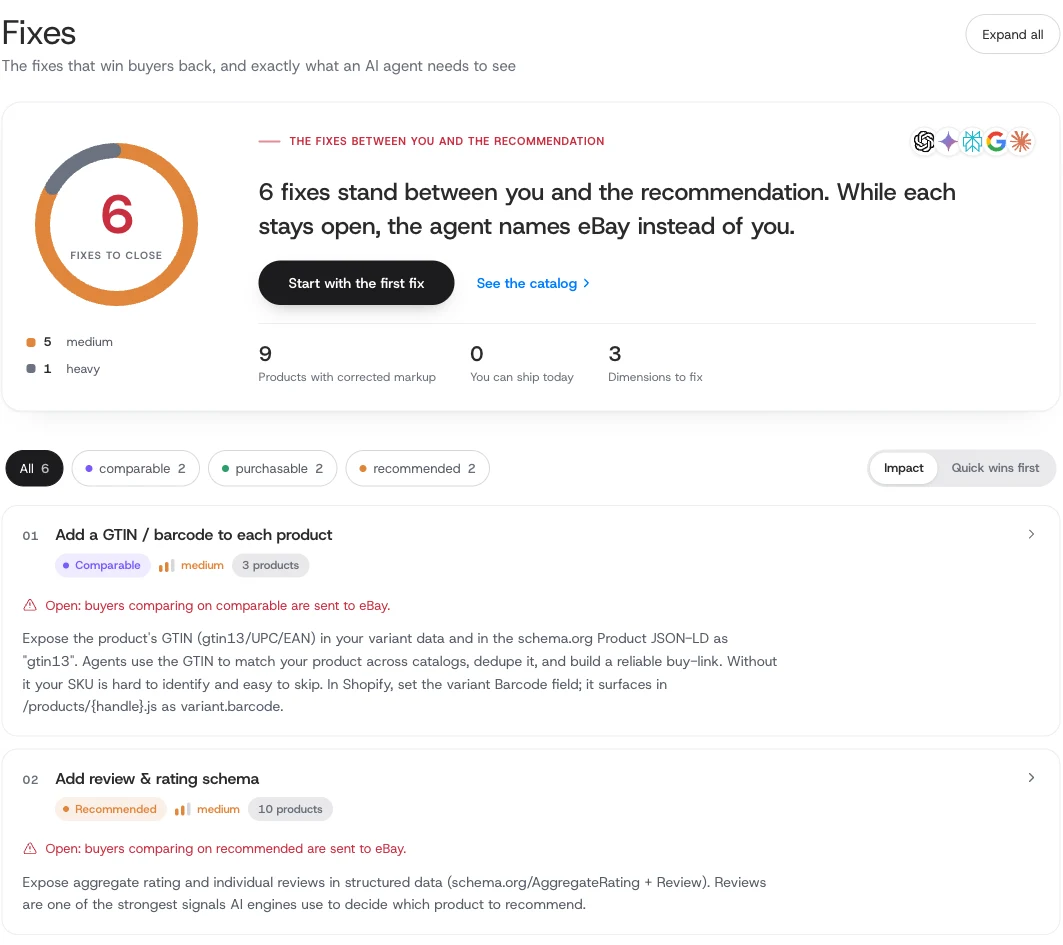Select the Impact sorting option
Viewport: 1063px width, 945px height.
(x=903, y=468)
